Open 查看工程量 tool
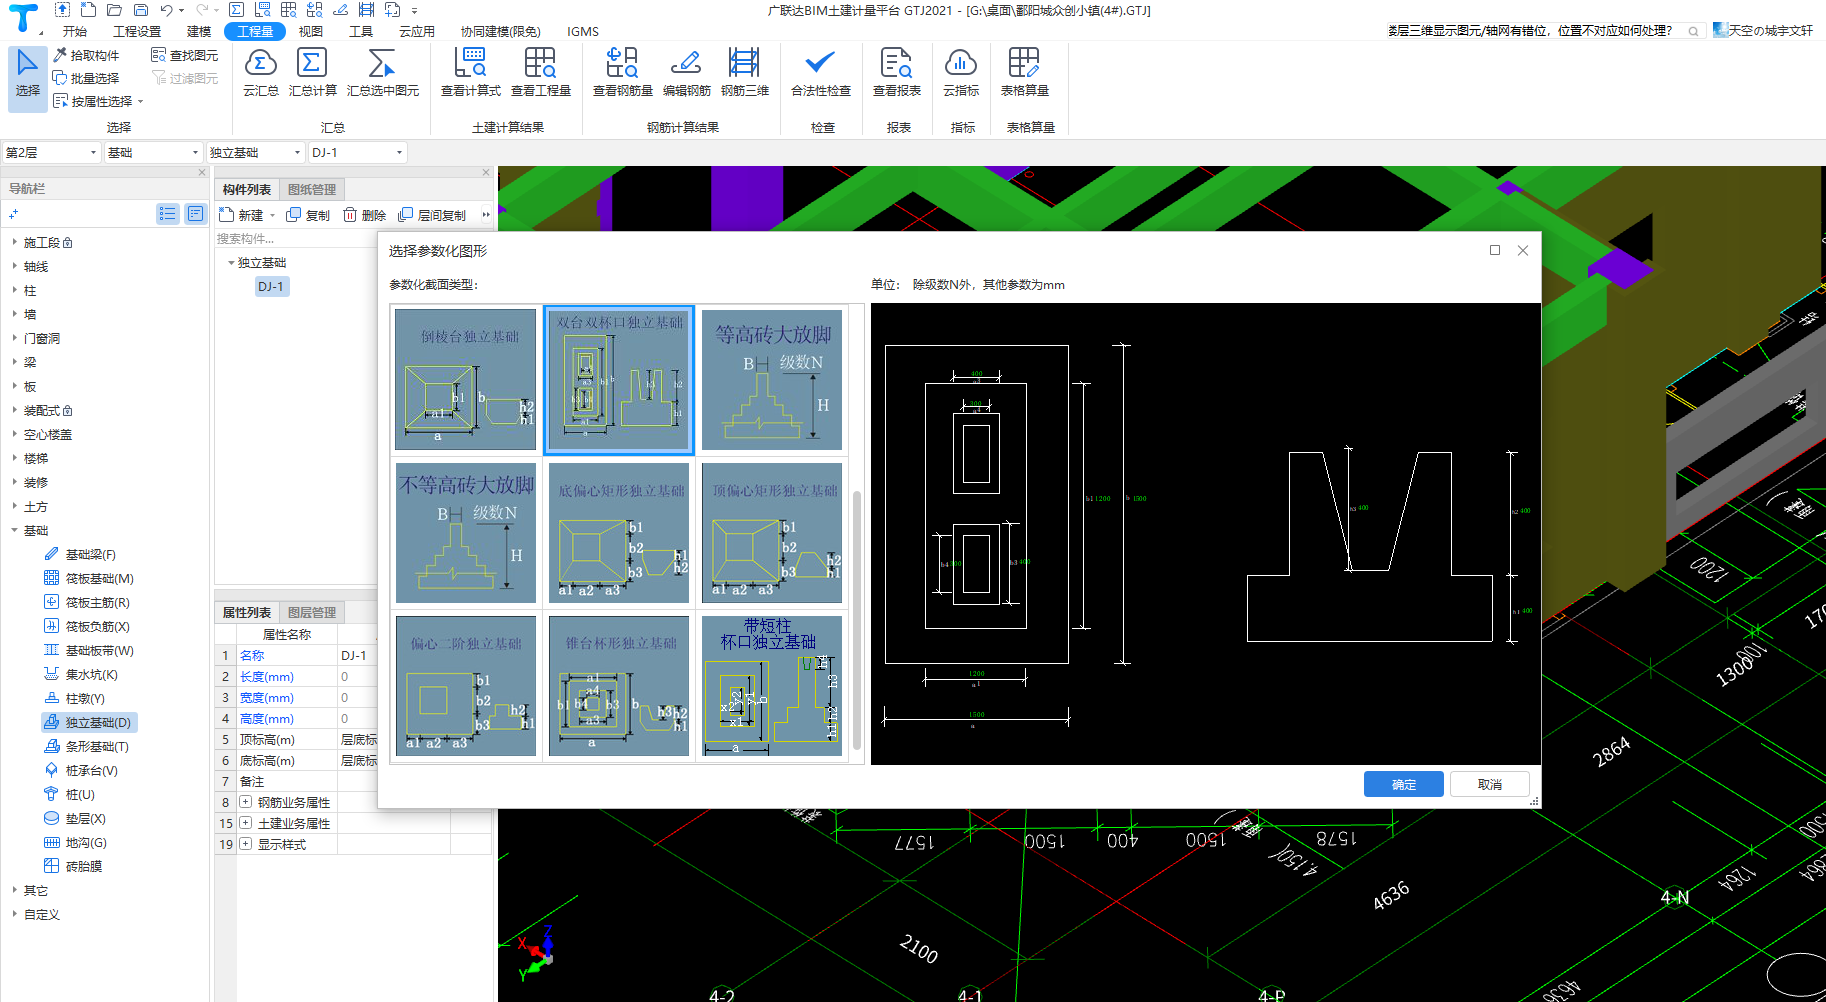1826x1002 pixels. tap(540, 72)
